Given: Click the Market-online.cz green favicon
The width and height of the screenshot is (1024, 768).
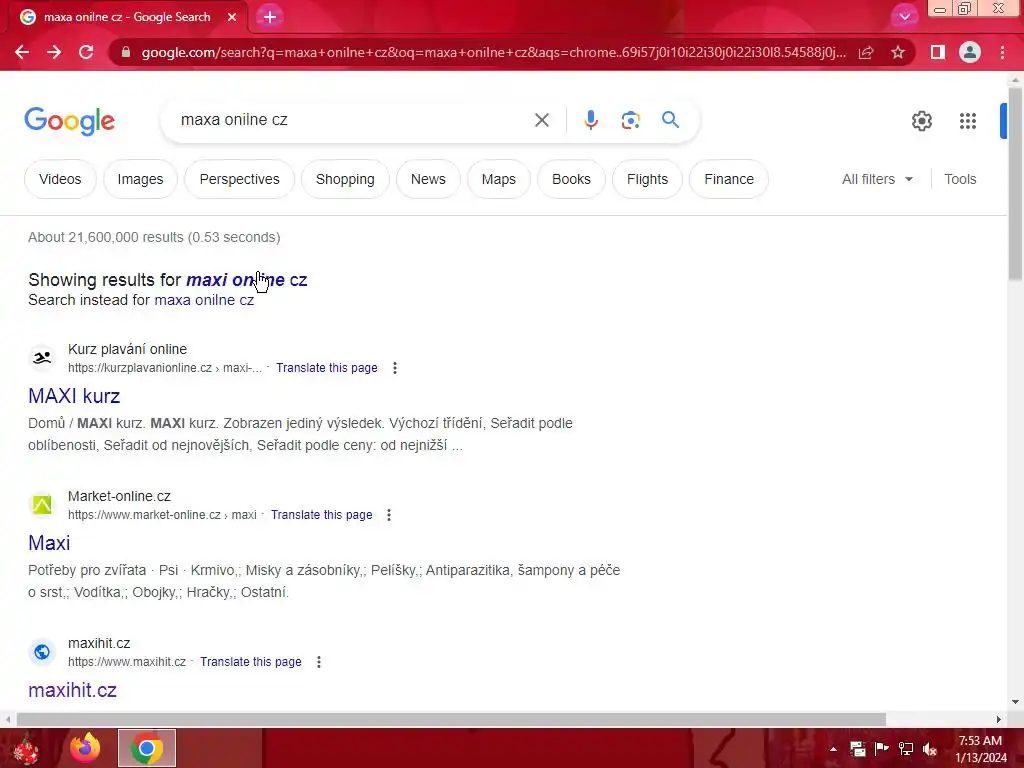Looking at the screenshot, I should pos(42,504).
